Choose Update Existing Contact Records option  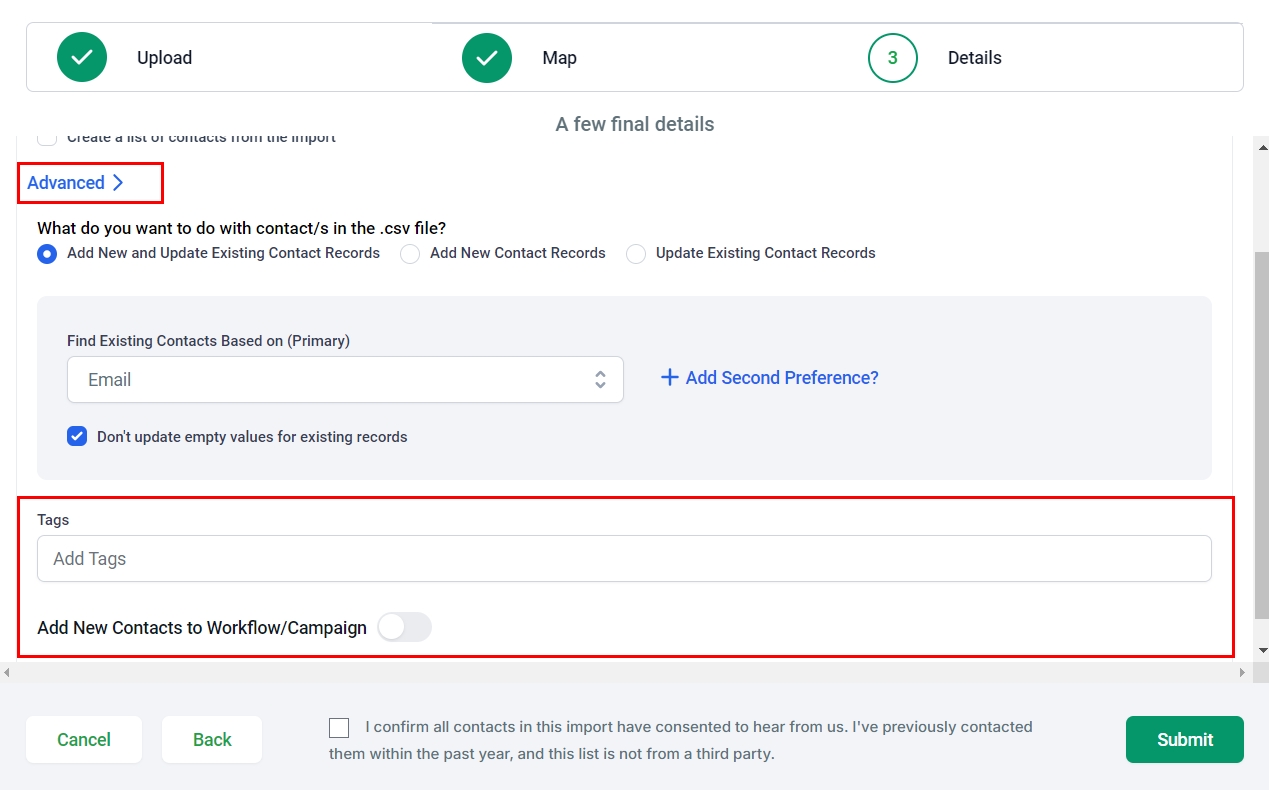636,254
